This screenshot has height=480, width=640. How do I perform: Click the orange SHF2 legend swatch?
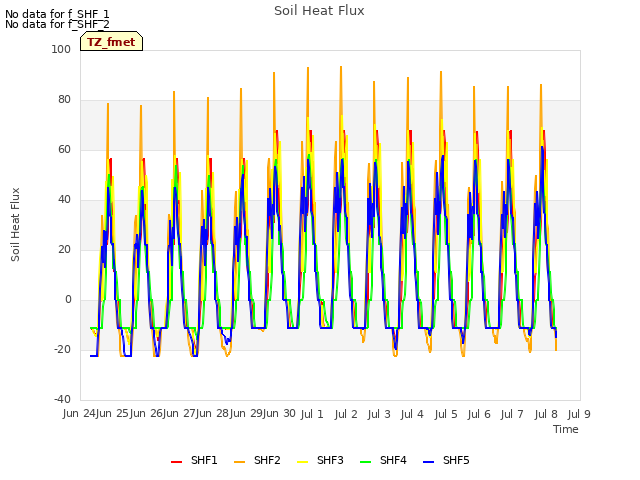[x=240, y=462]
